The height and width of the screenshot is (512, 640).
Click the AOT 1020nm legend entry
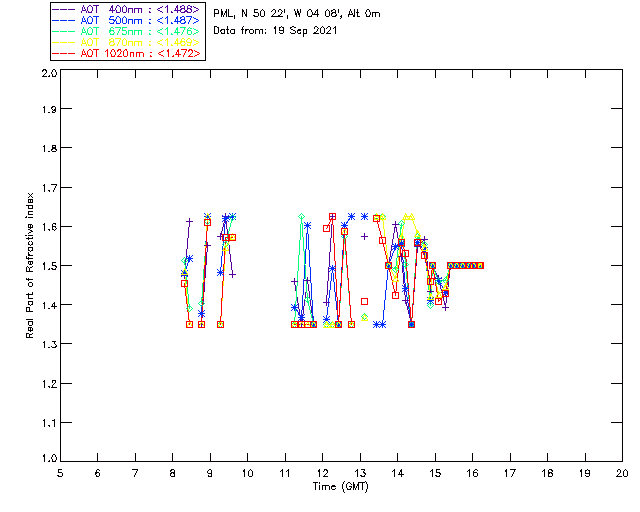click(x=127, y=53)
